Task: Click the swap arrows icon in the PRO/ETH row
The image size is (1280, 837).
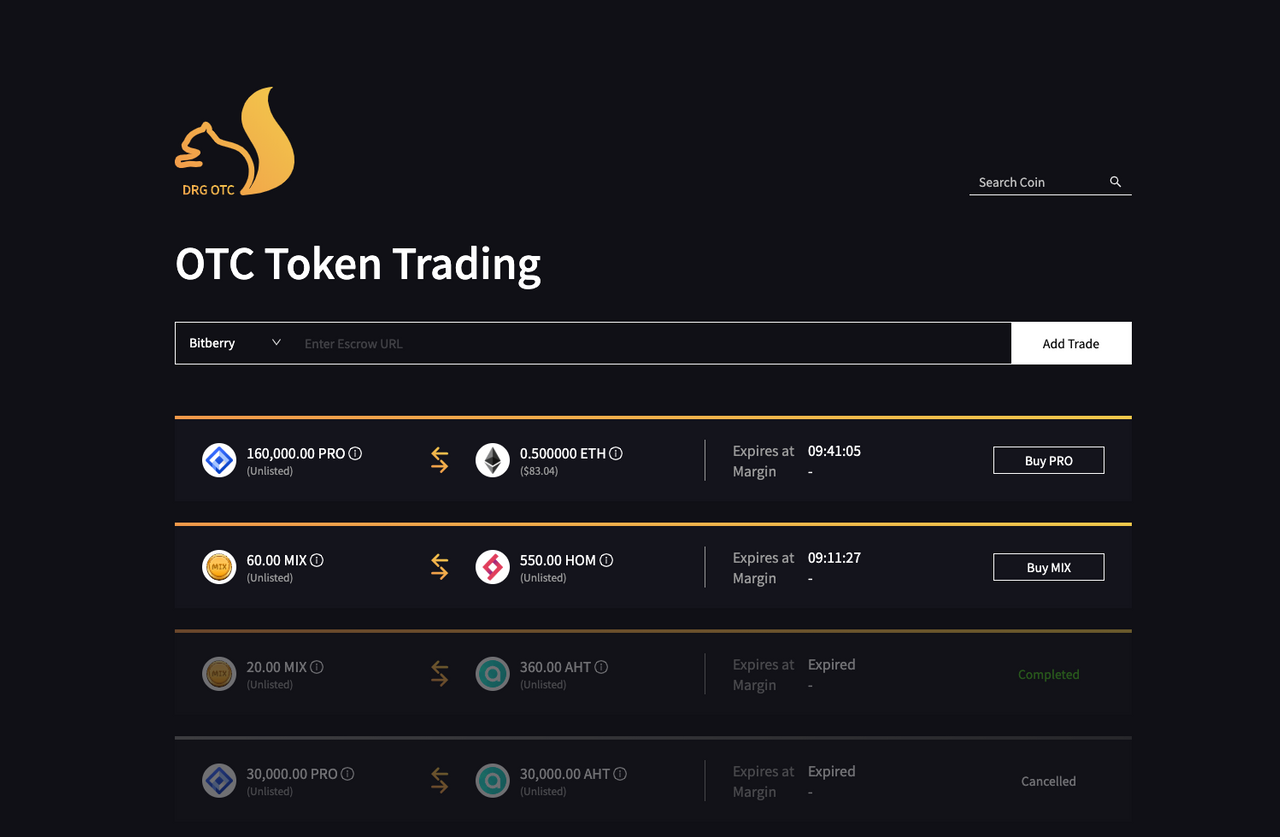Action: coord(440,460)
